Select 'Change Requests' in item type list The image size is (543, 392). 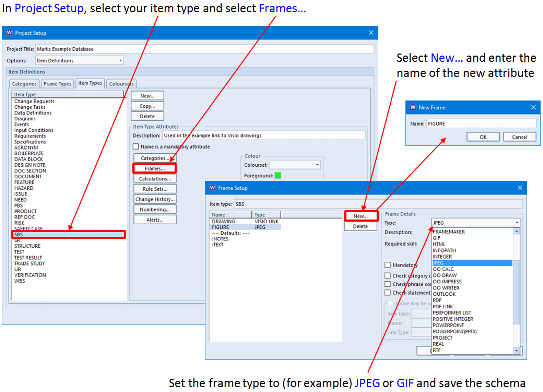click(x=34, y=101)
